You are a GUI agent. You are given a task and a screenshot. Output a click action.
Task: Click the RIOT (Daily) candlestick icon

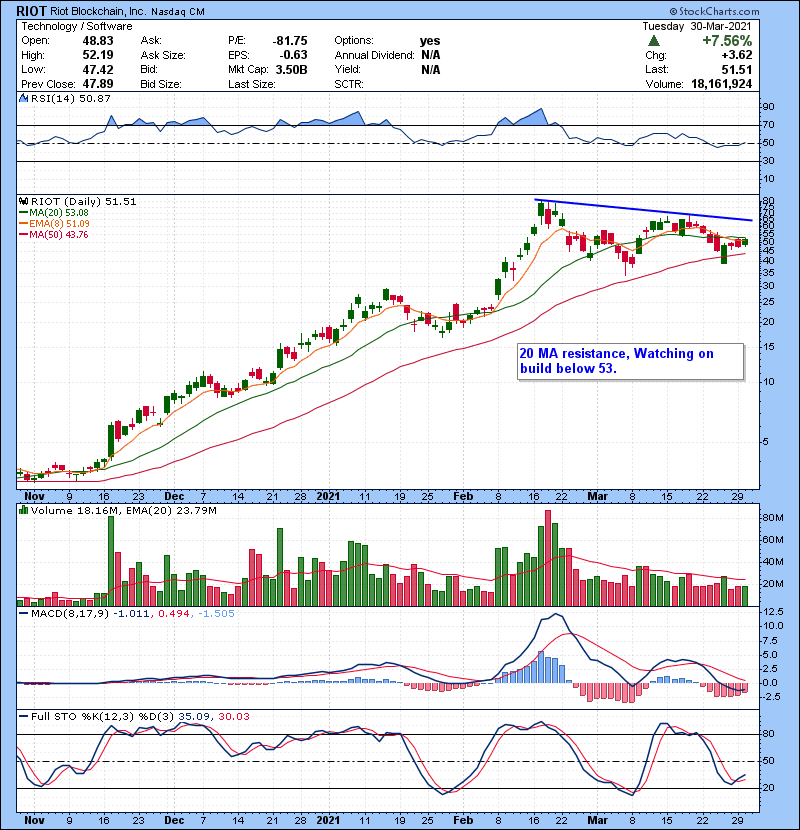23,201
